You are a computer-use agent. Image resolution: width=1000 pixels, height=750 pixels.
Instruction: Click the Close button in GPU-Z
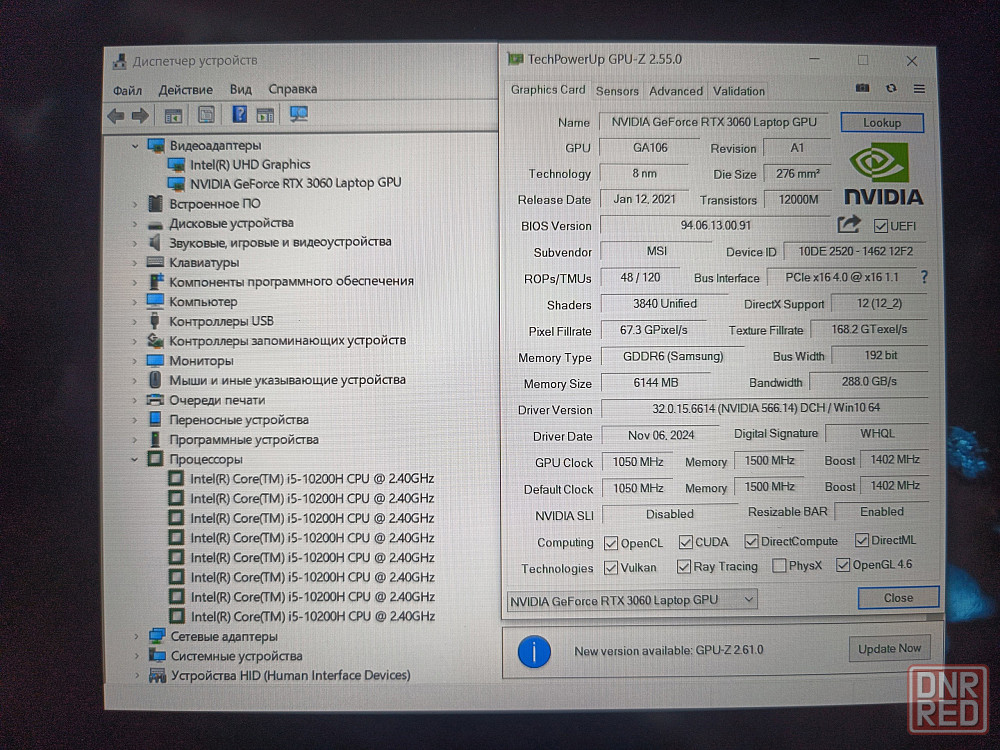click(899, 598)
